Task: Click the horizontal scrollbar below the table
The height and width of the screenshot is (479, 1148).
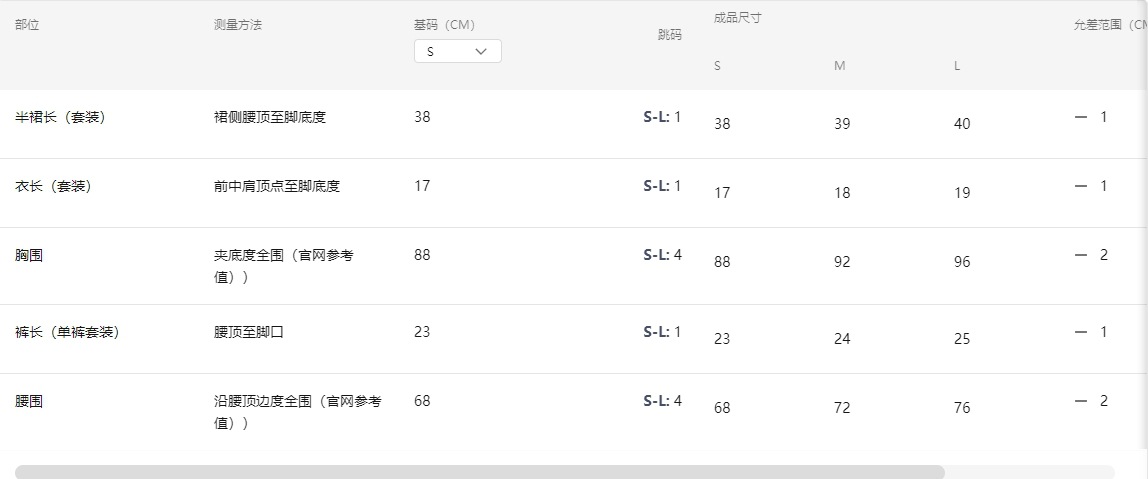Action: 480,471
